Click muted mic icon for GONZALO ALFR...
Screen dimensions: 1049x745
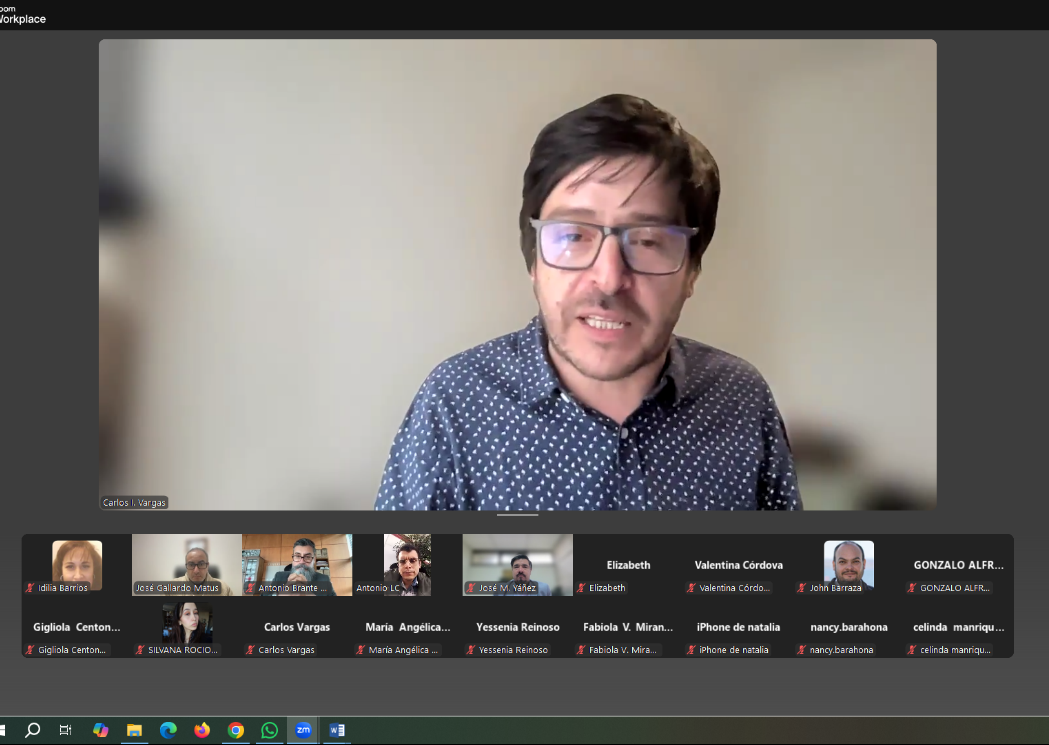[912, 588]
